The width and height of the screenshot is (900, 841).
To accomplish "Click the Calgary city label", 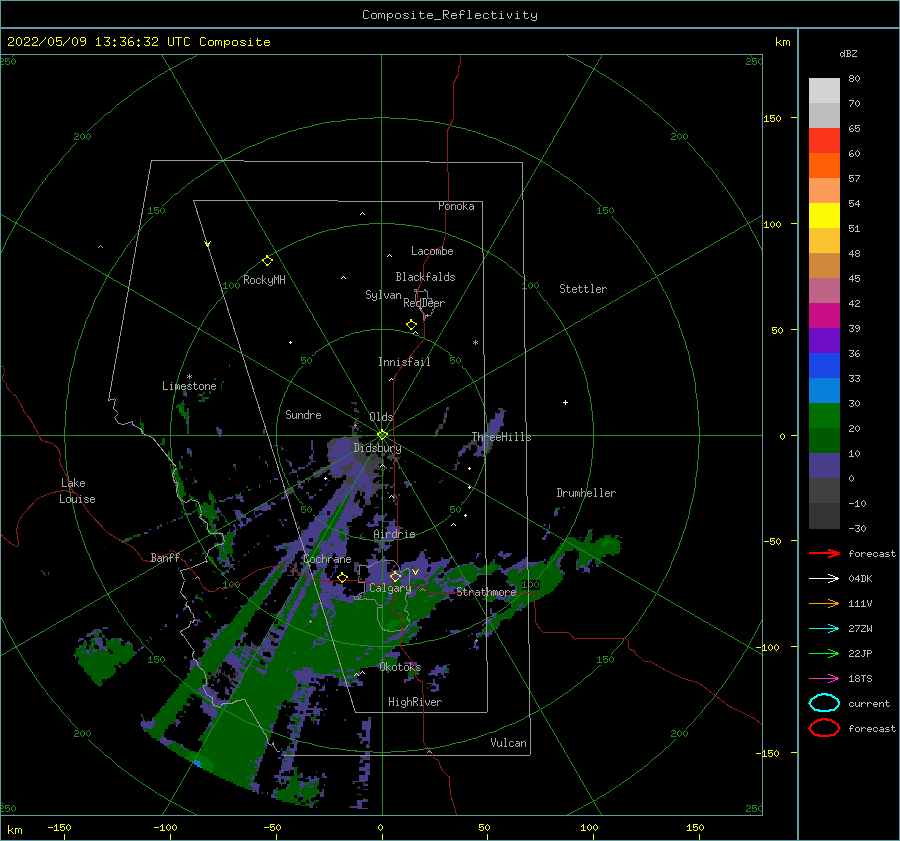I will pyautogui.click(x=390, y=588).
